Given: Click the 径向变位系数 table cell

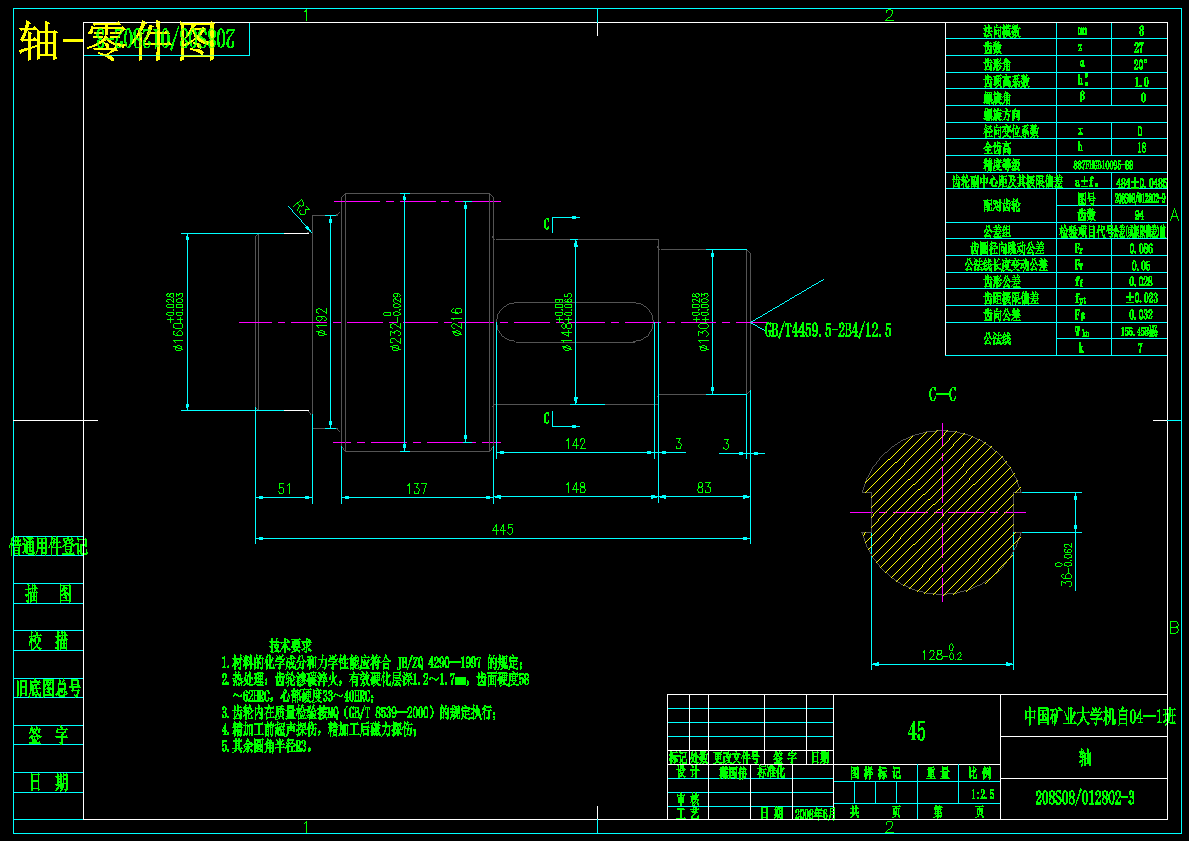Looking at the screenshot, I should (x=1001, y=131).
